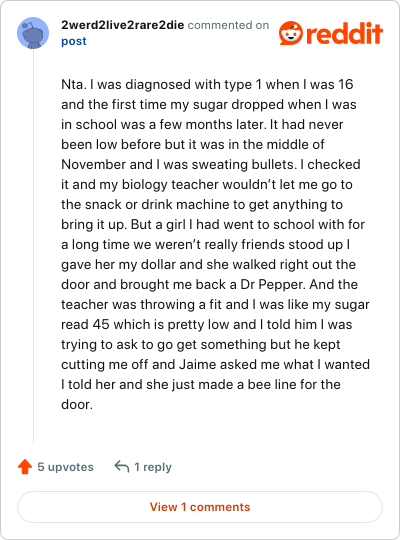Open the blue "post" link
Screen dimensions: 400x540
(74, 41)
